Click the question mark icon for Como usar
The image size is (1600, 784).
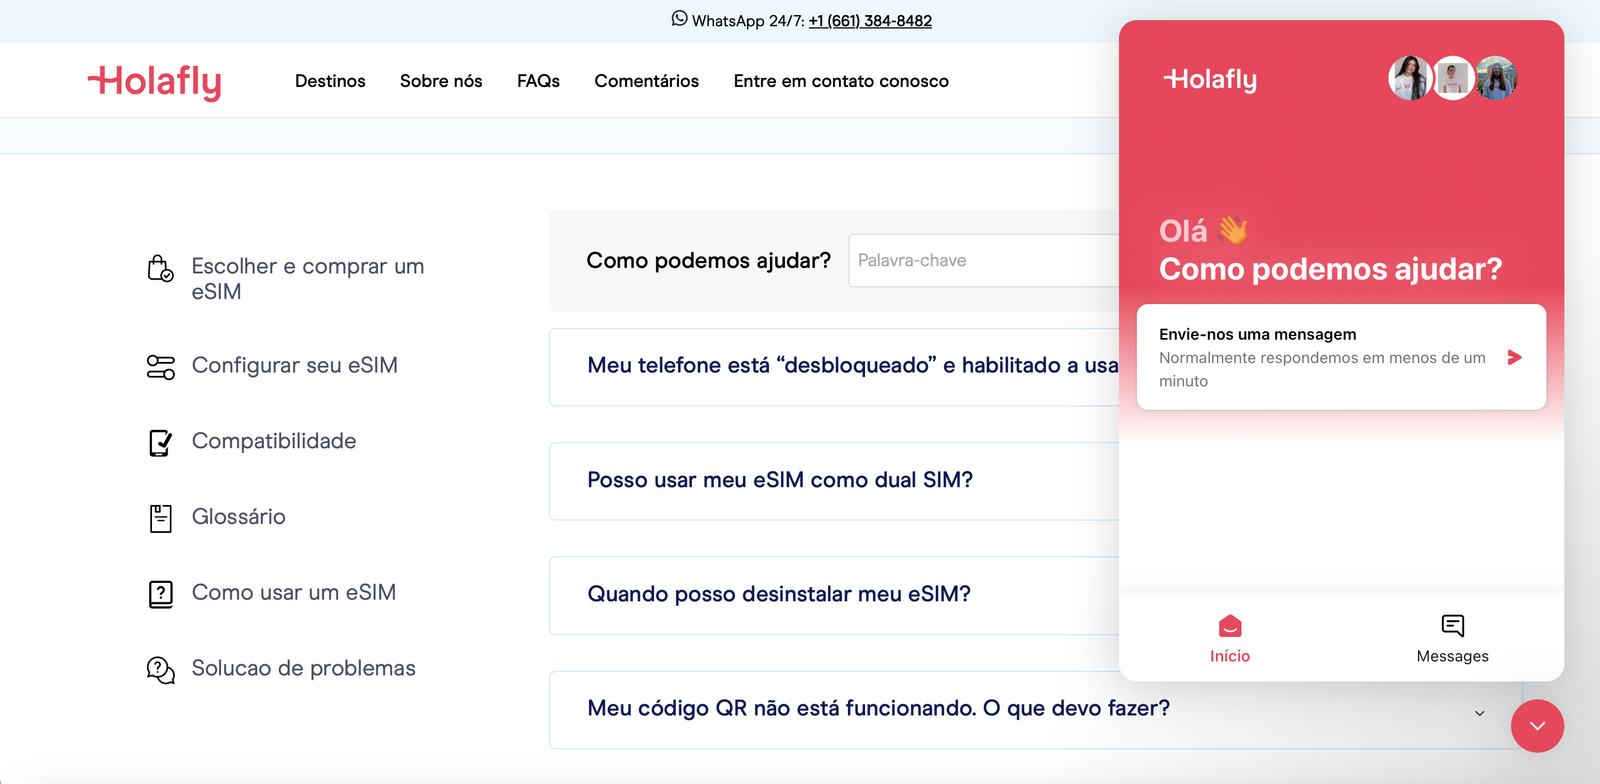click(160, 594)
